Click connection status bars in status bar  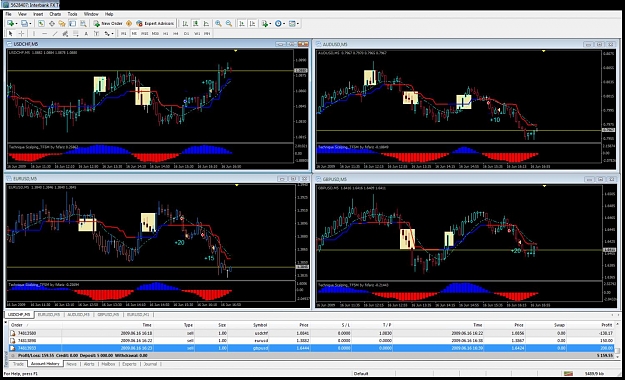click(568, 374)
